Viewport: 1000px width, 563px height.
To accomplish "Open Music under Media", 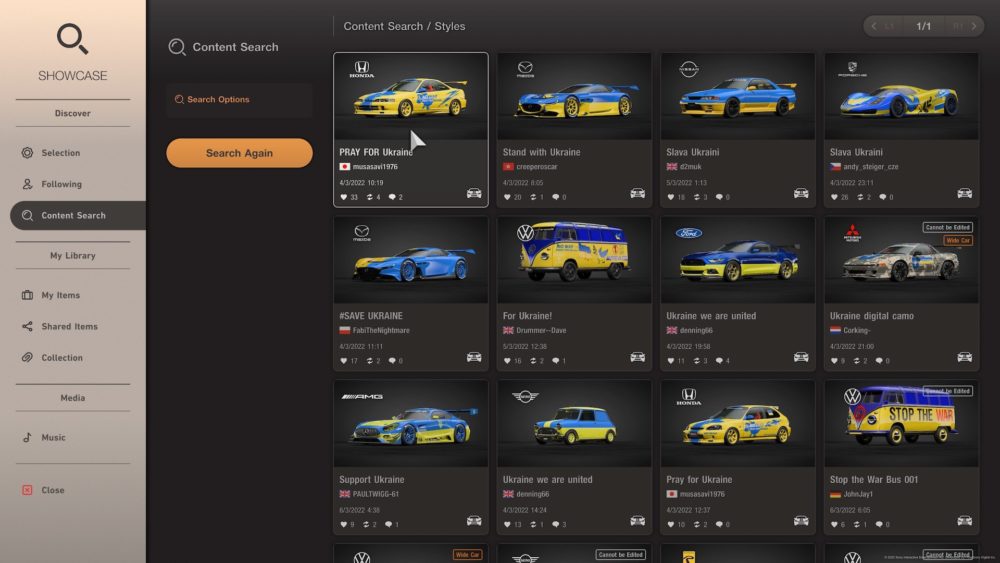I will (x=53, y=437).
